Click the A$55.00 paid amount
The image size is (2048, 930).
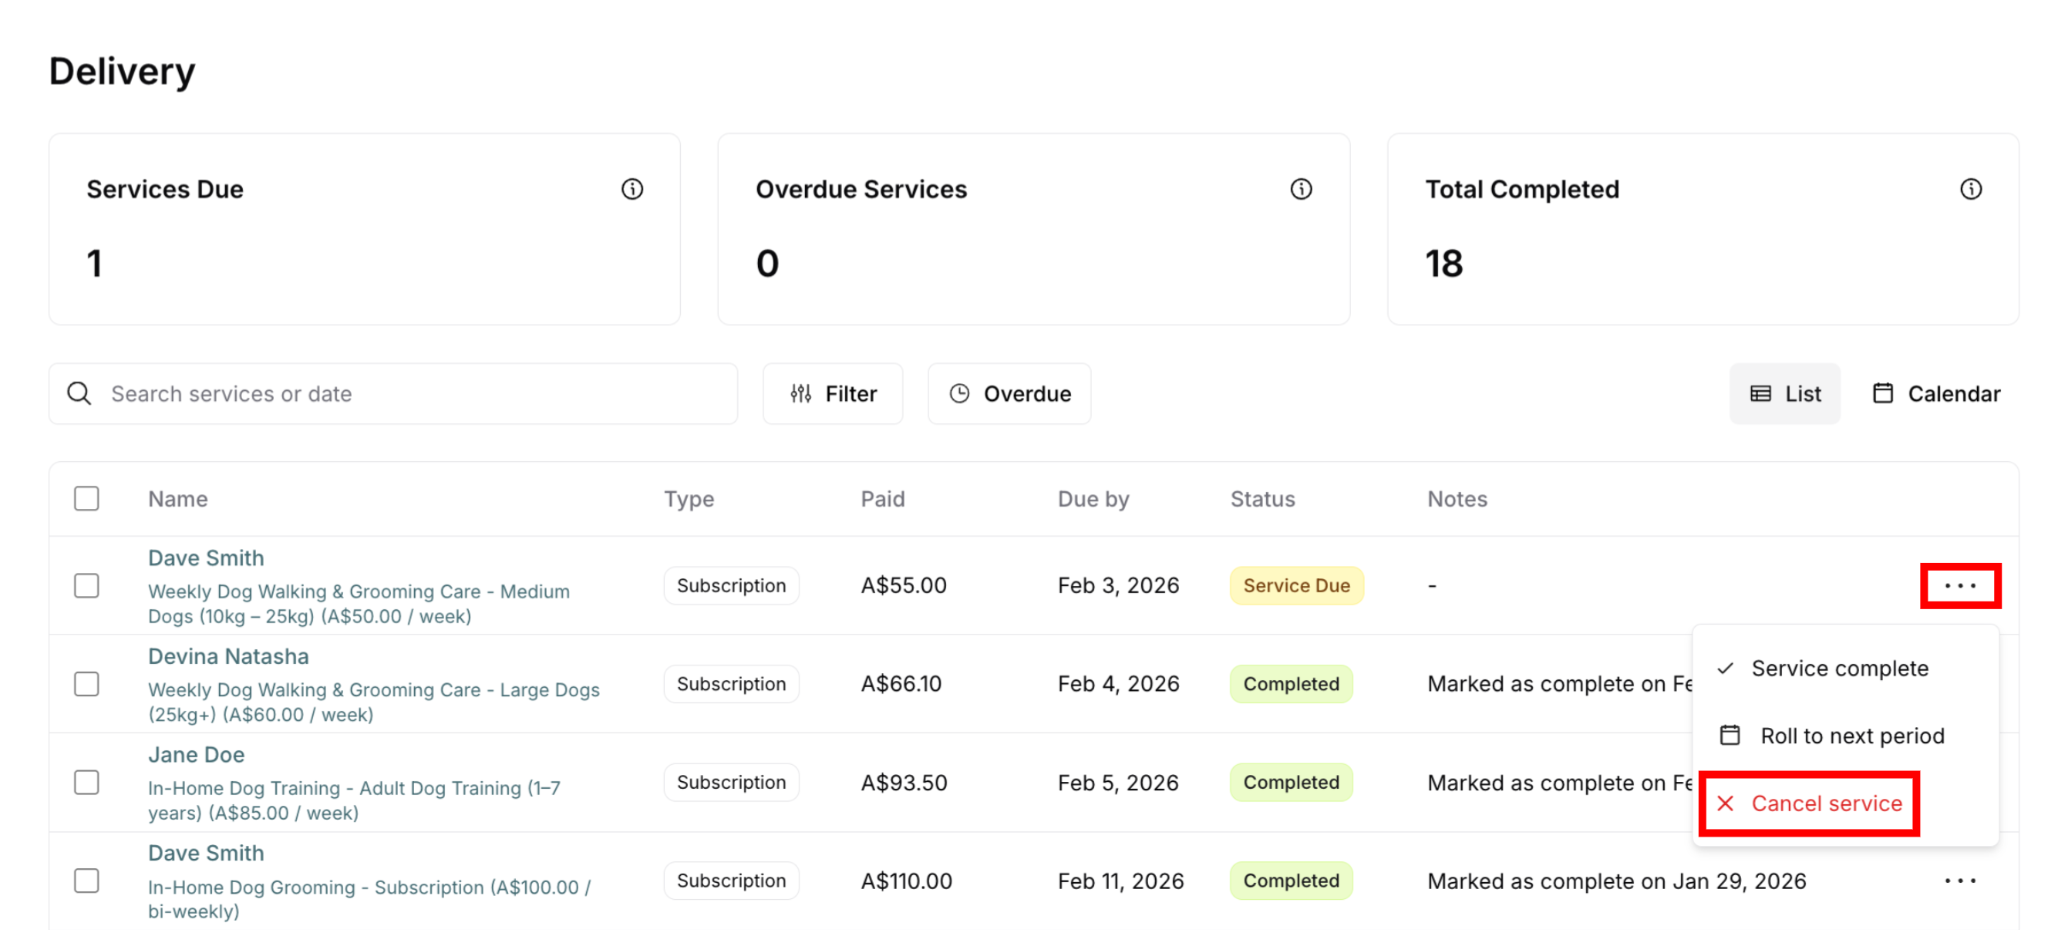pyautogui.click(x=904, y=586)
